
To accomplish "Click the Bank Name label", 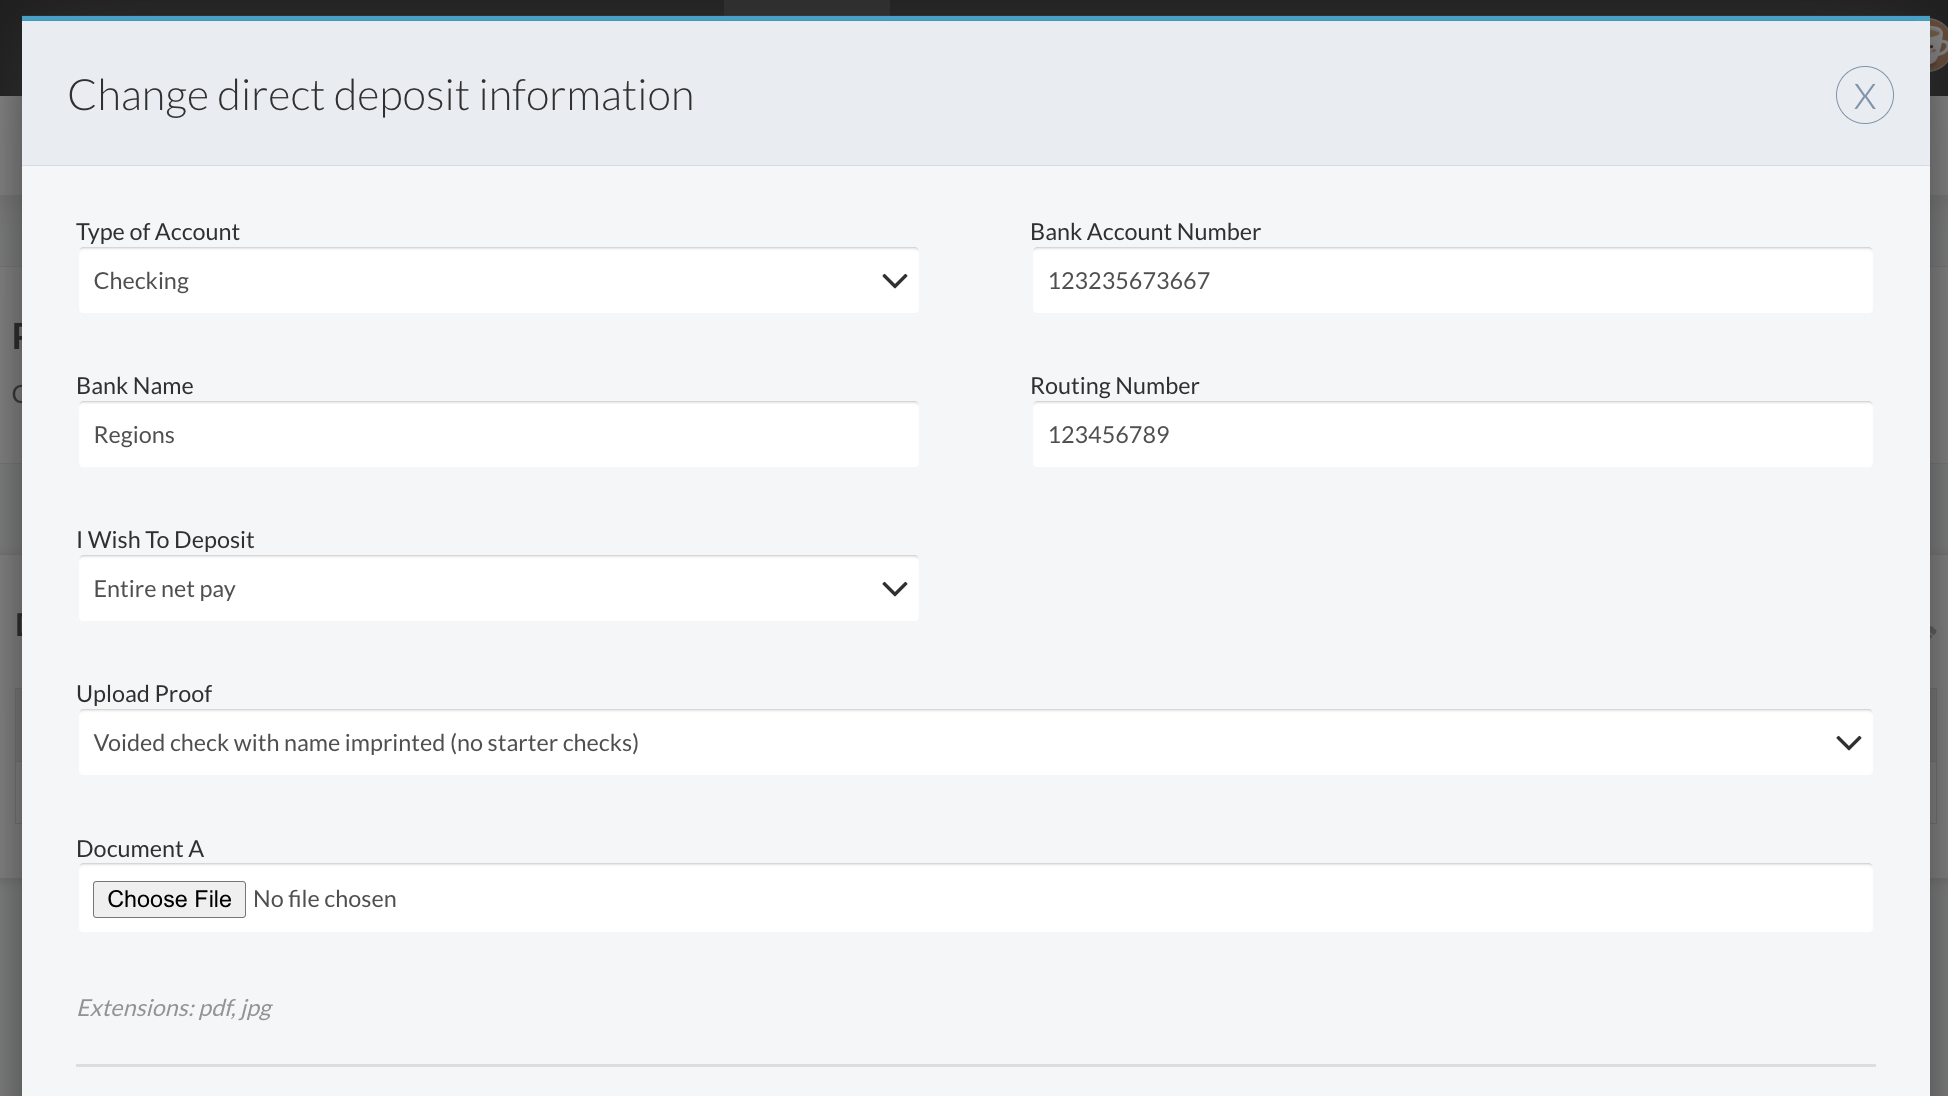I will click(x=135, y=386).
